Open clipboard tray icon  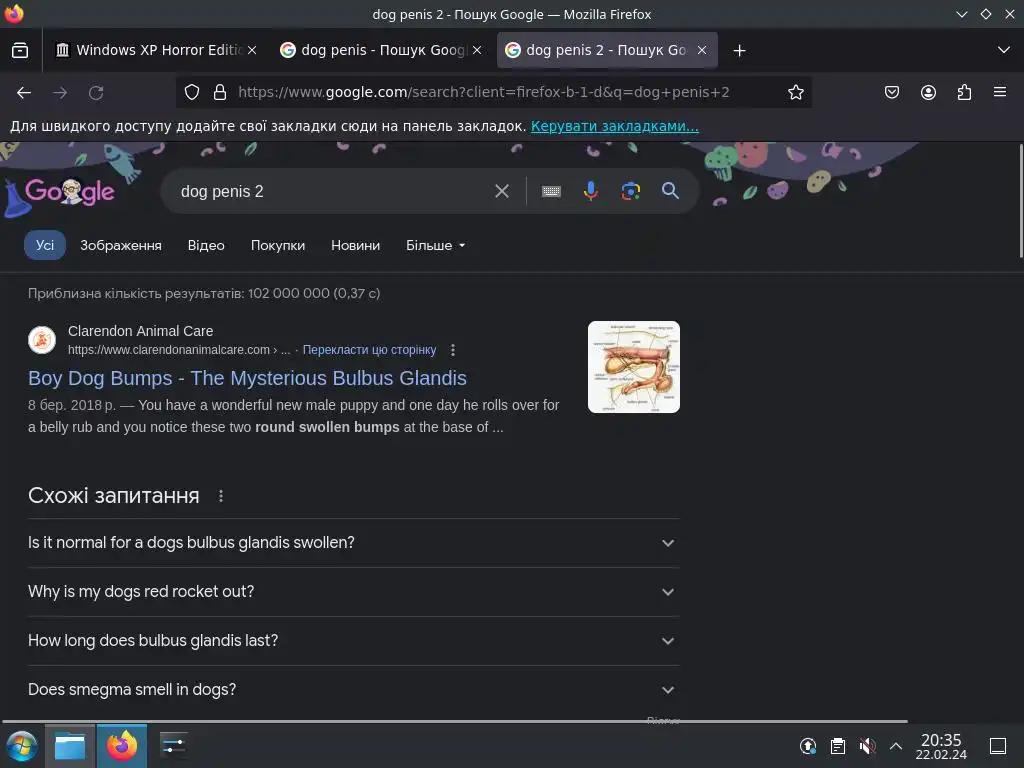click(838, 746)
